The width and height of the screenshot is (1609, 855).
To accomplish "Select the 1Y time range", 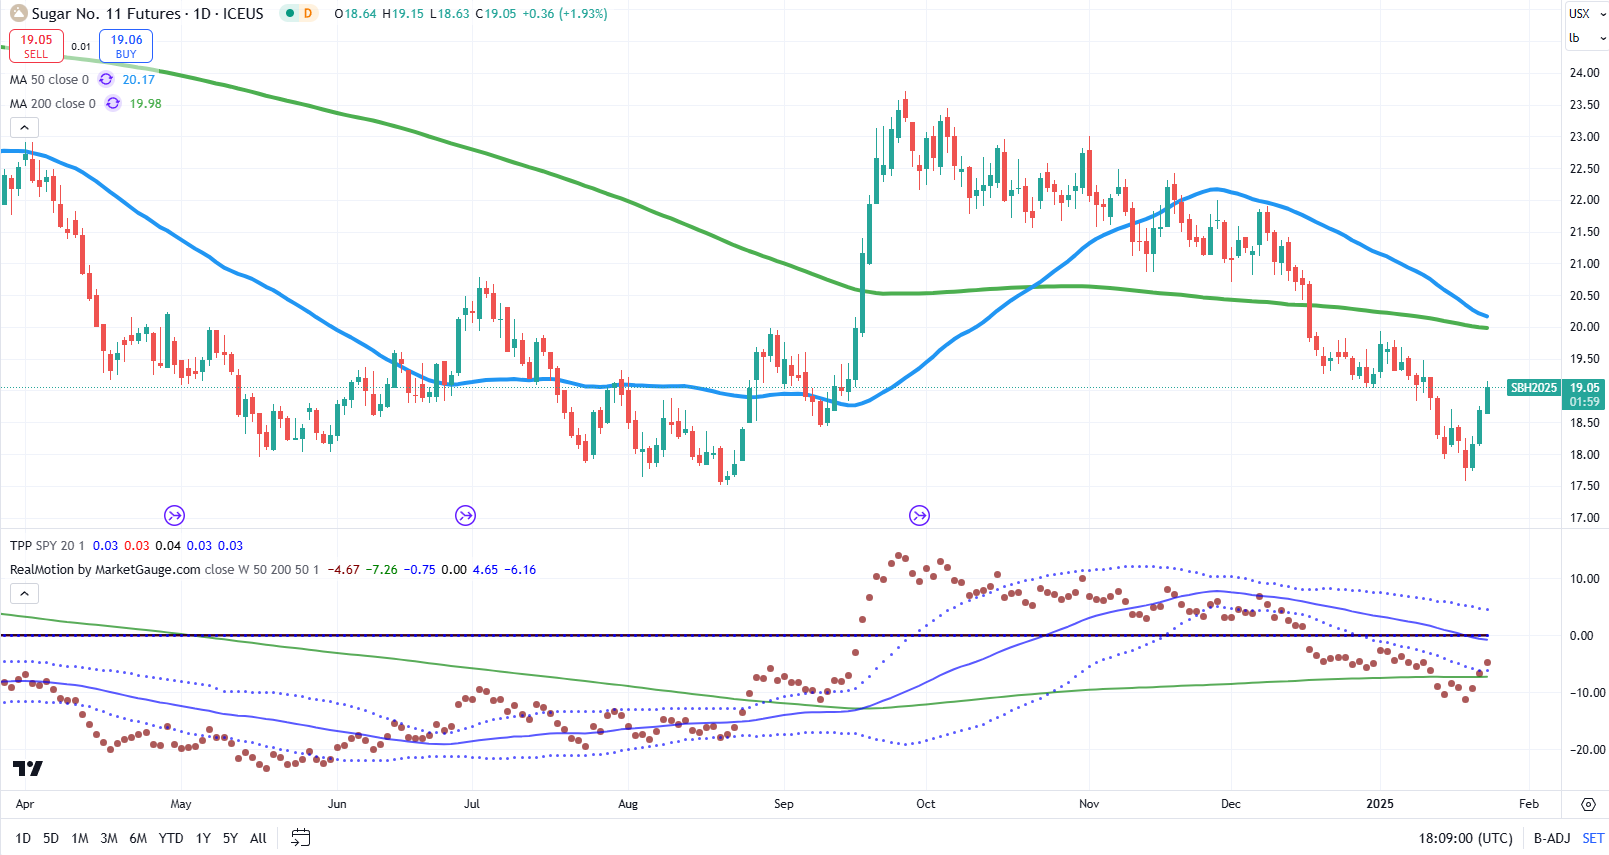I will click(x=203, y=838).
